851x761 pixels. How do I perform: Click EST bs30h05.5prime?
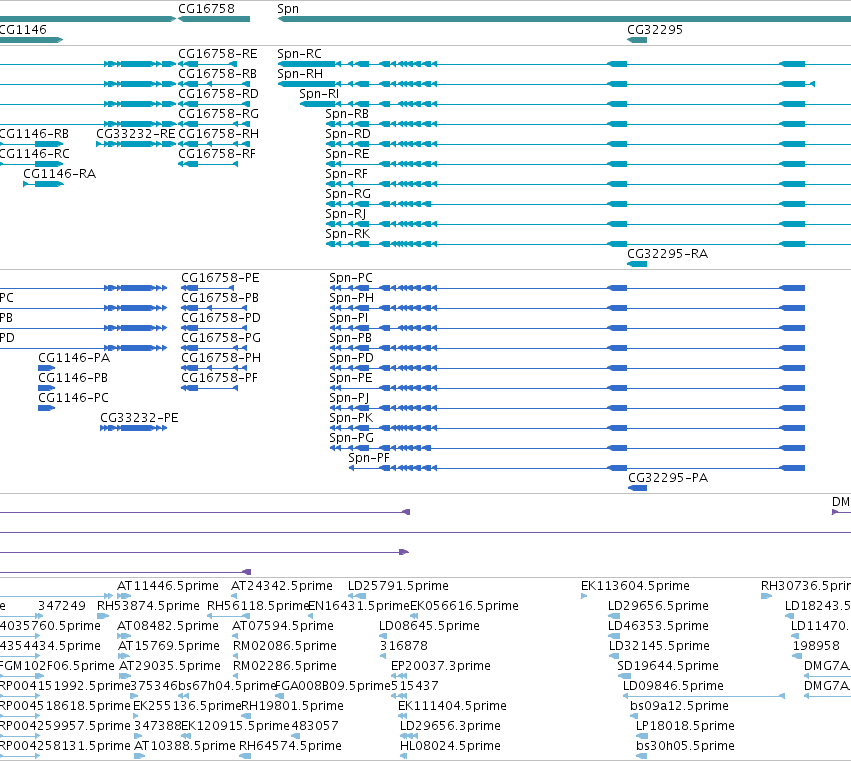click(685, 746)
